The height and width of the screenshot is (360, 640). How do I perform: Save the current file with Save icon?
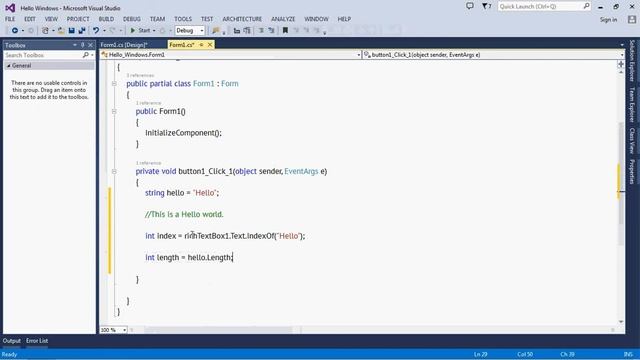click(x=71, y=31)
